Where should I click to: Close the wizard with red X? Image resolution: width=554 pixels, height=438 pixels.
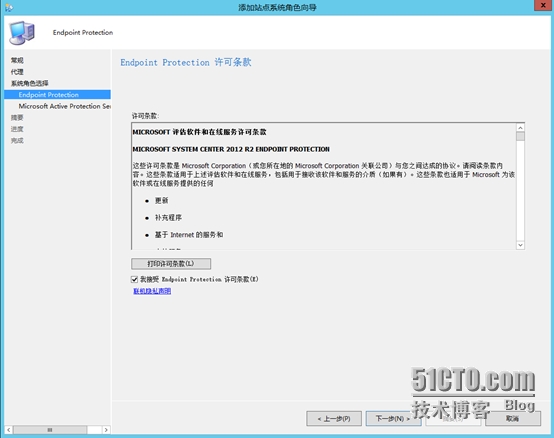pos(543,5)
